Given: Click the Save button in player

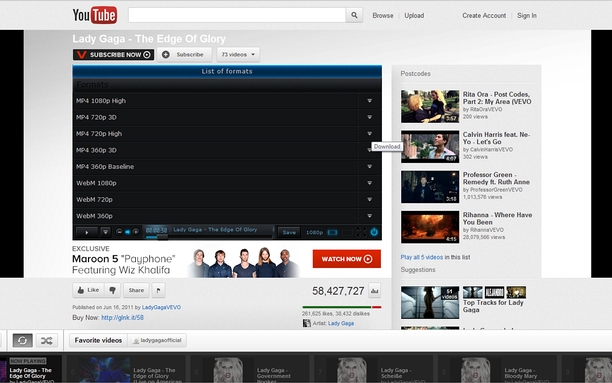Looking at the screenshot, I should tap(289, 232).
